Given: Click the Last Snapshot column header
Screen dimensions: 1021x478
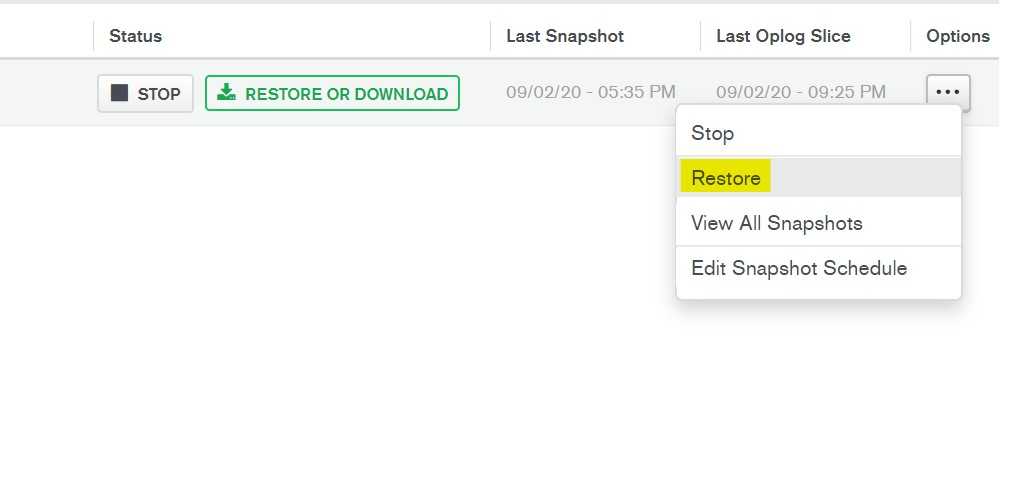Looking at the screenshot, I should click(x=565, y=36).
